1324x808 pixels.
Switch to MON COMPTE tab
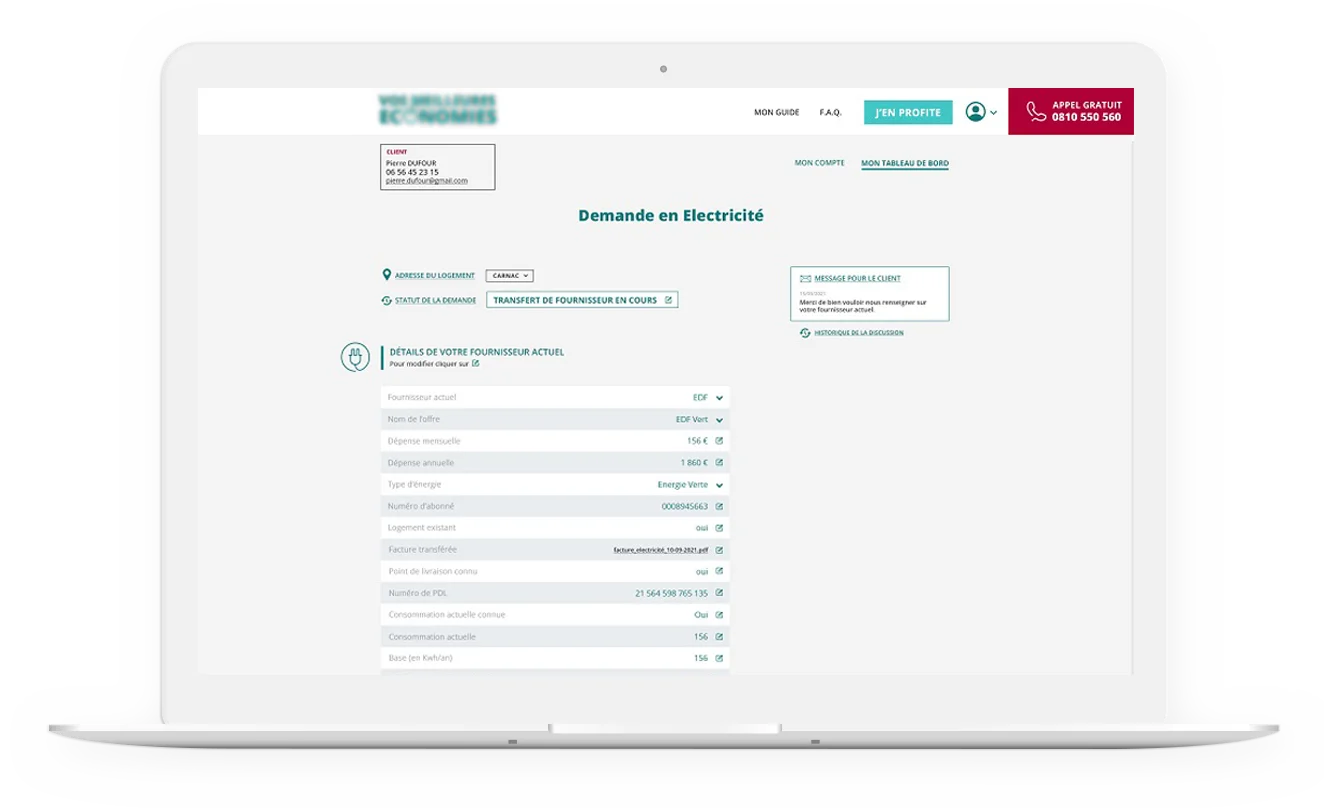click(819, 163)
